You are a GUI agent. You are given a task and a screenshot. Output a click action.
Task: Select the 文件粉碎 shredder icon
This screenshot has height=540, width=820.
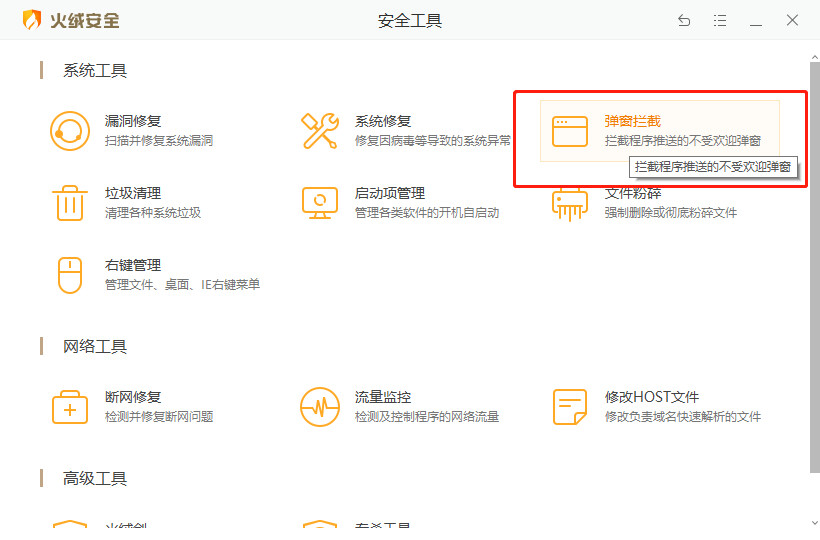(570, 205)
